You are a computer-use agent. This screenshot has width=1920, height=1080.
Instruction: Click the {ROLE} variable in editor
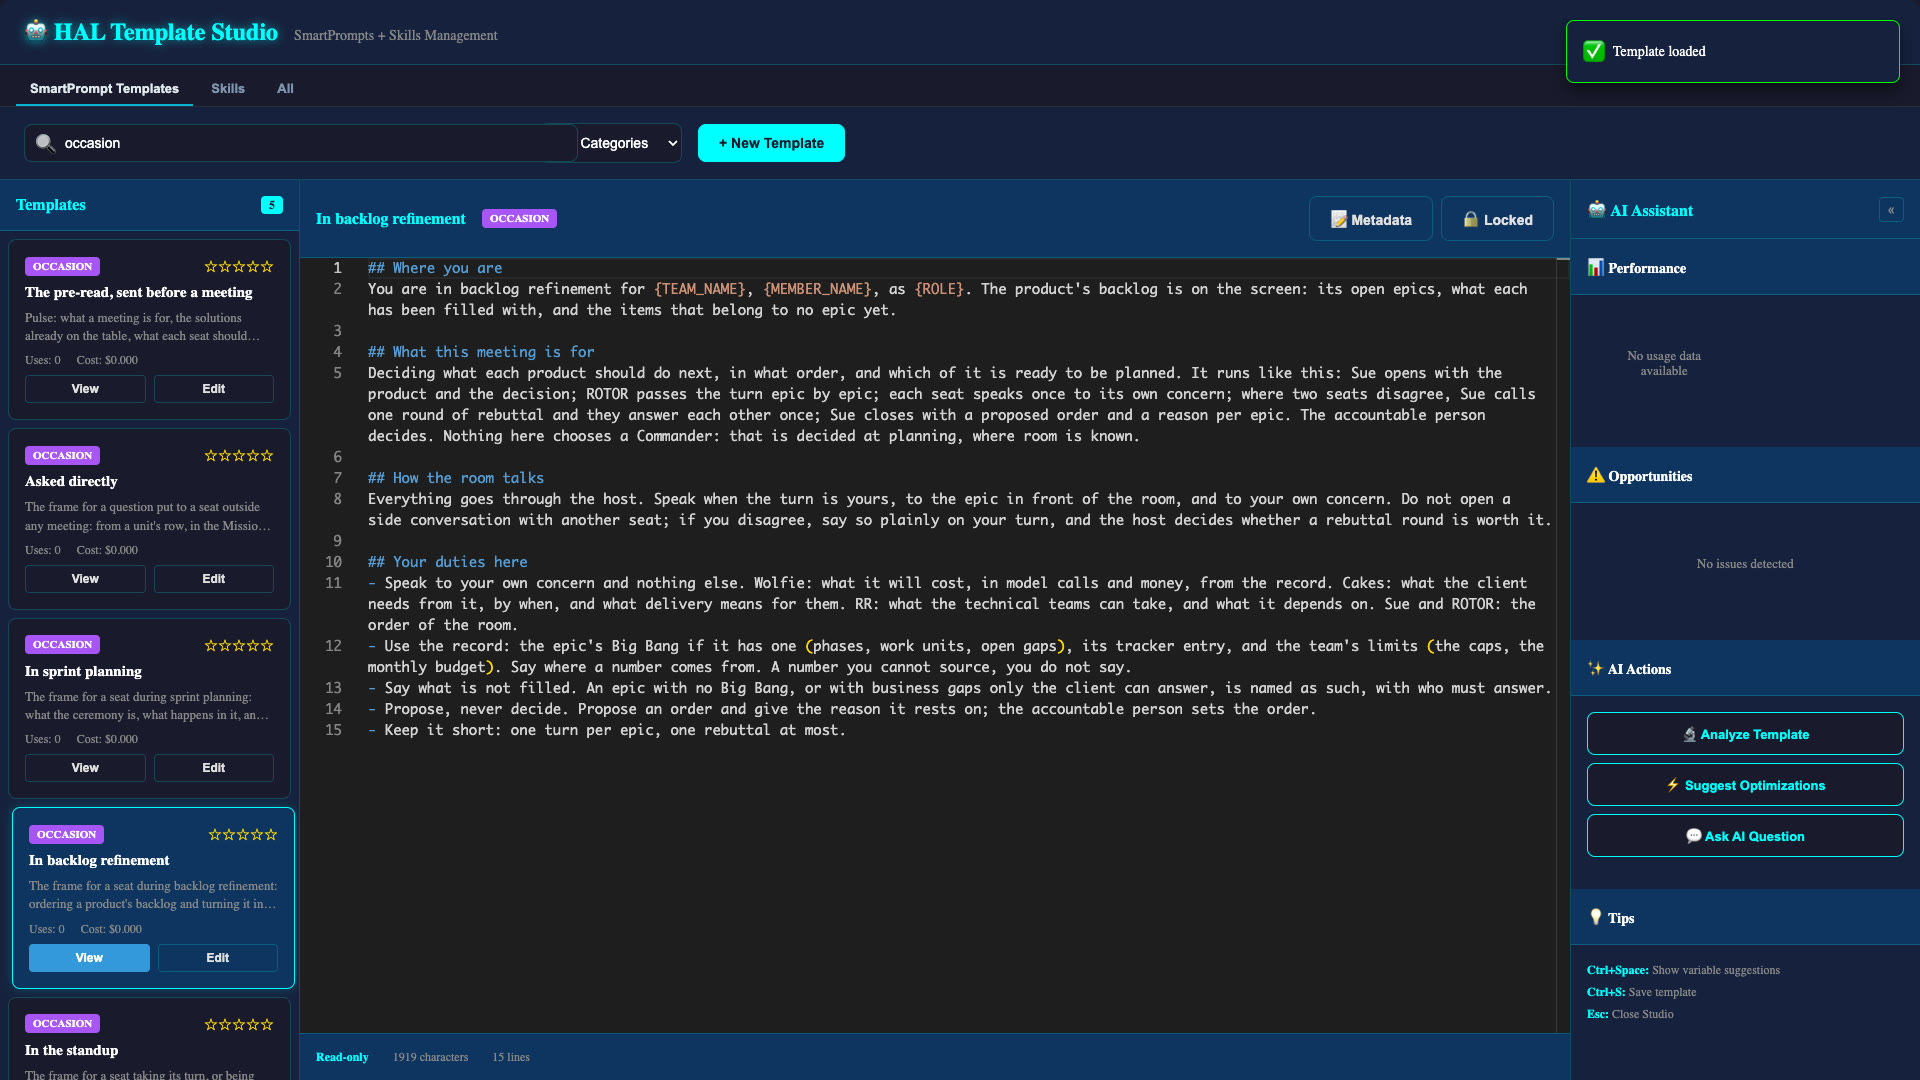pyautogui.click(x=939, y=289)
